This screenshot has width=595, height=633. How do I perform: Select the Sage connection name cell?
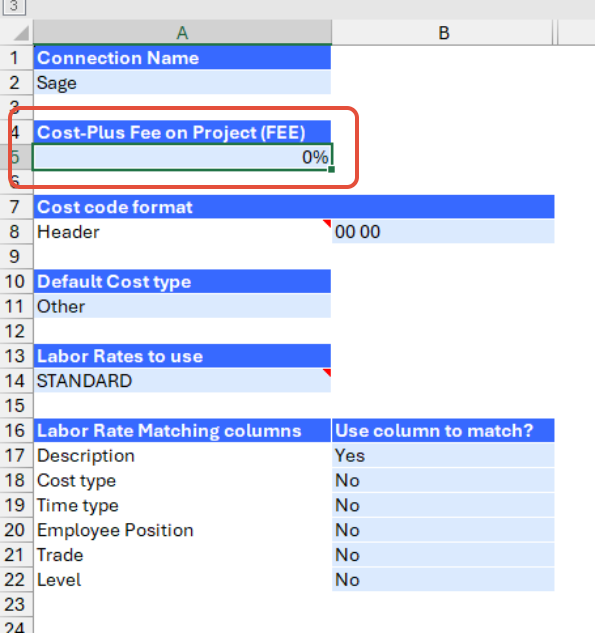point(182,83)
